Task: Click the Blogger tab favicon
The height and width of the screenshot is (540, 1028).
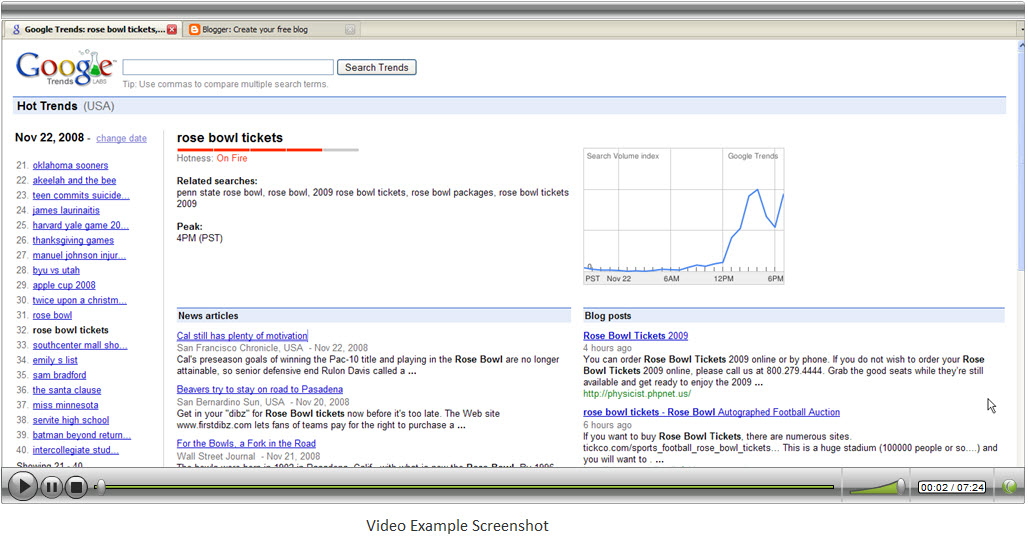Action: point(194,30)
